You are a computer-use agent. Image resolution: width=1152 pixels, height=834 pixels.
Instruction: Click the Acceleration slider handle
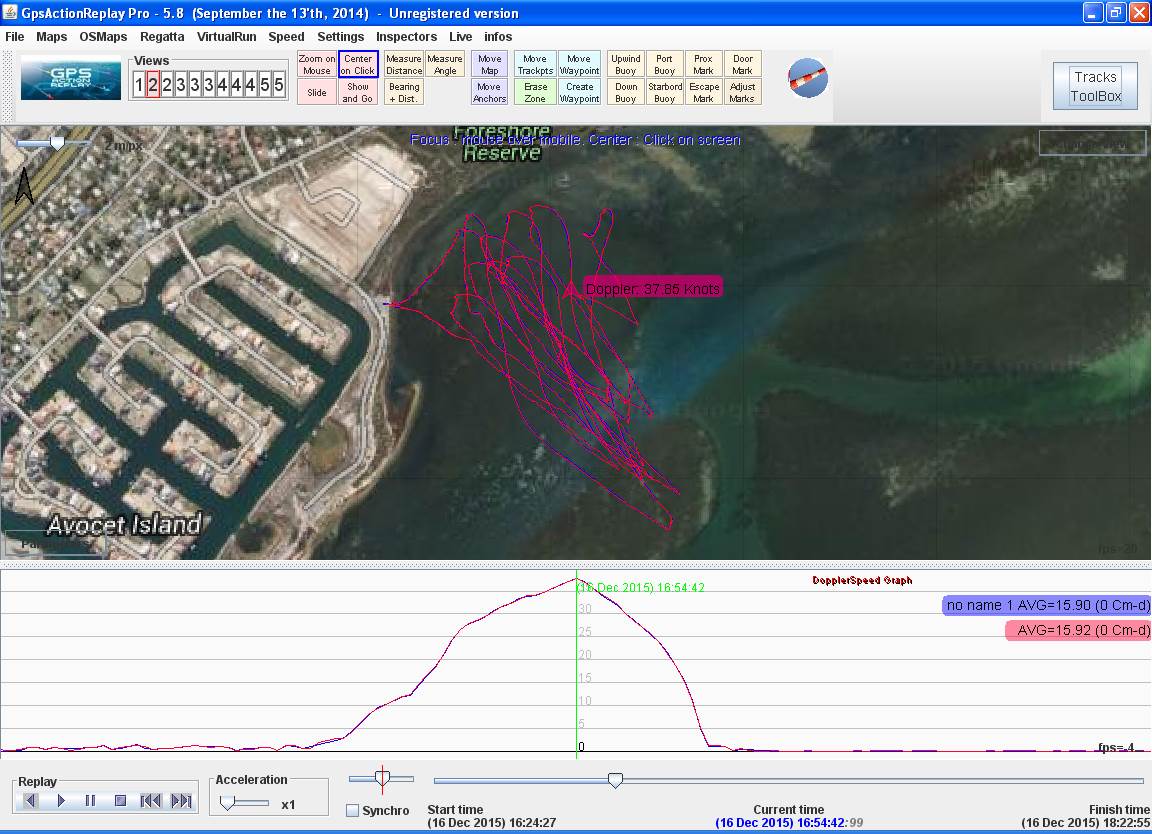[x=227, y=803]
